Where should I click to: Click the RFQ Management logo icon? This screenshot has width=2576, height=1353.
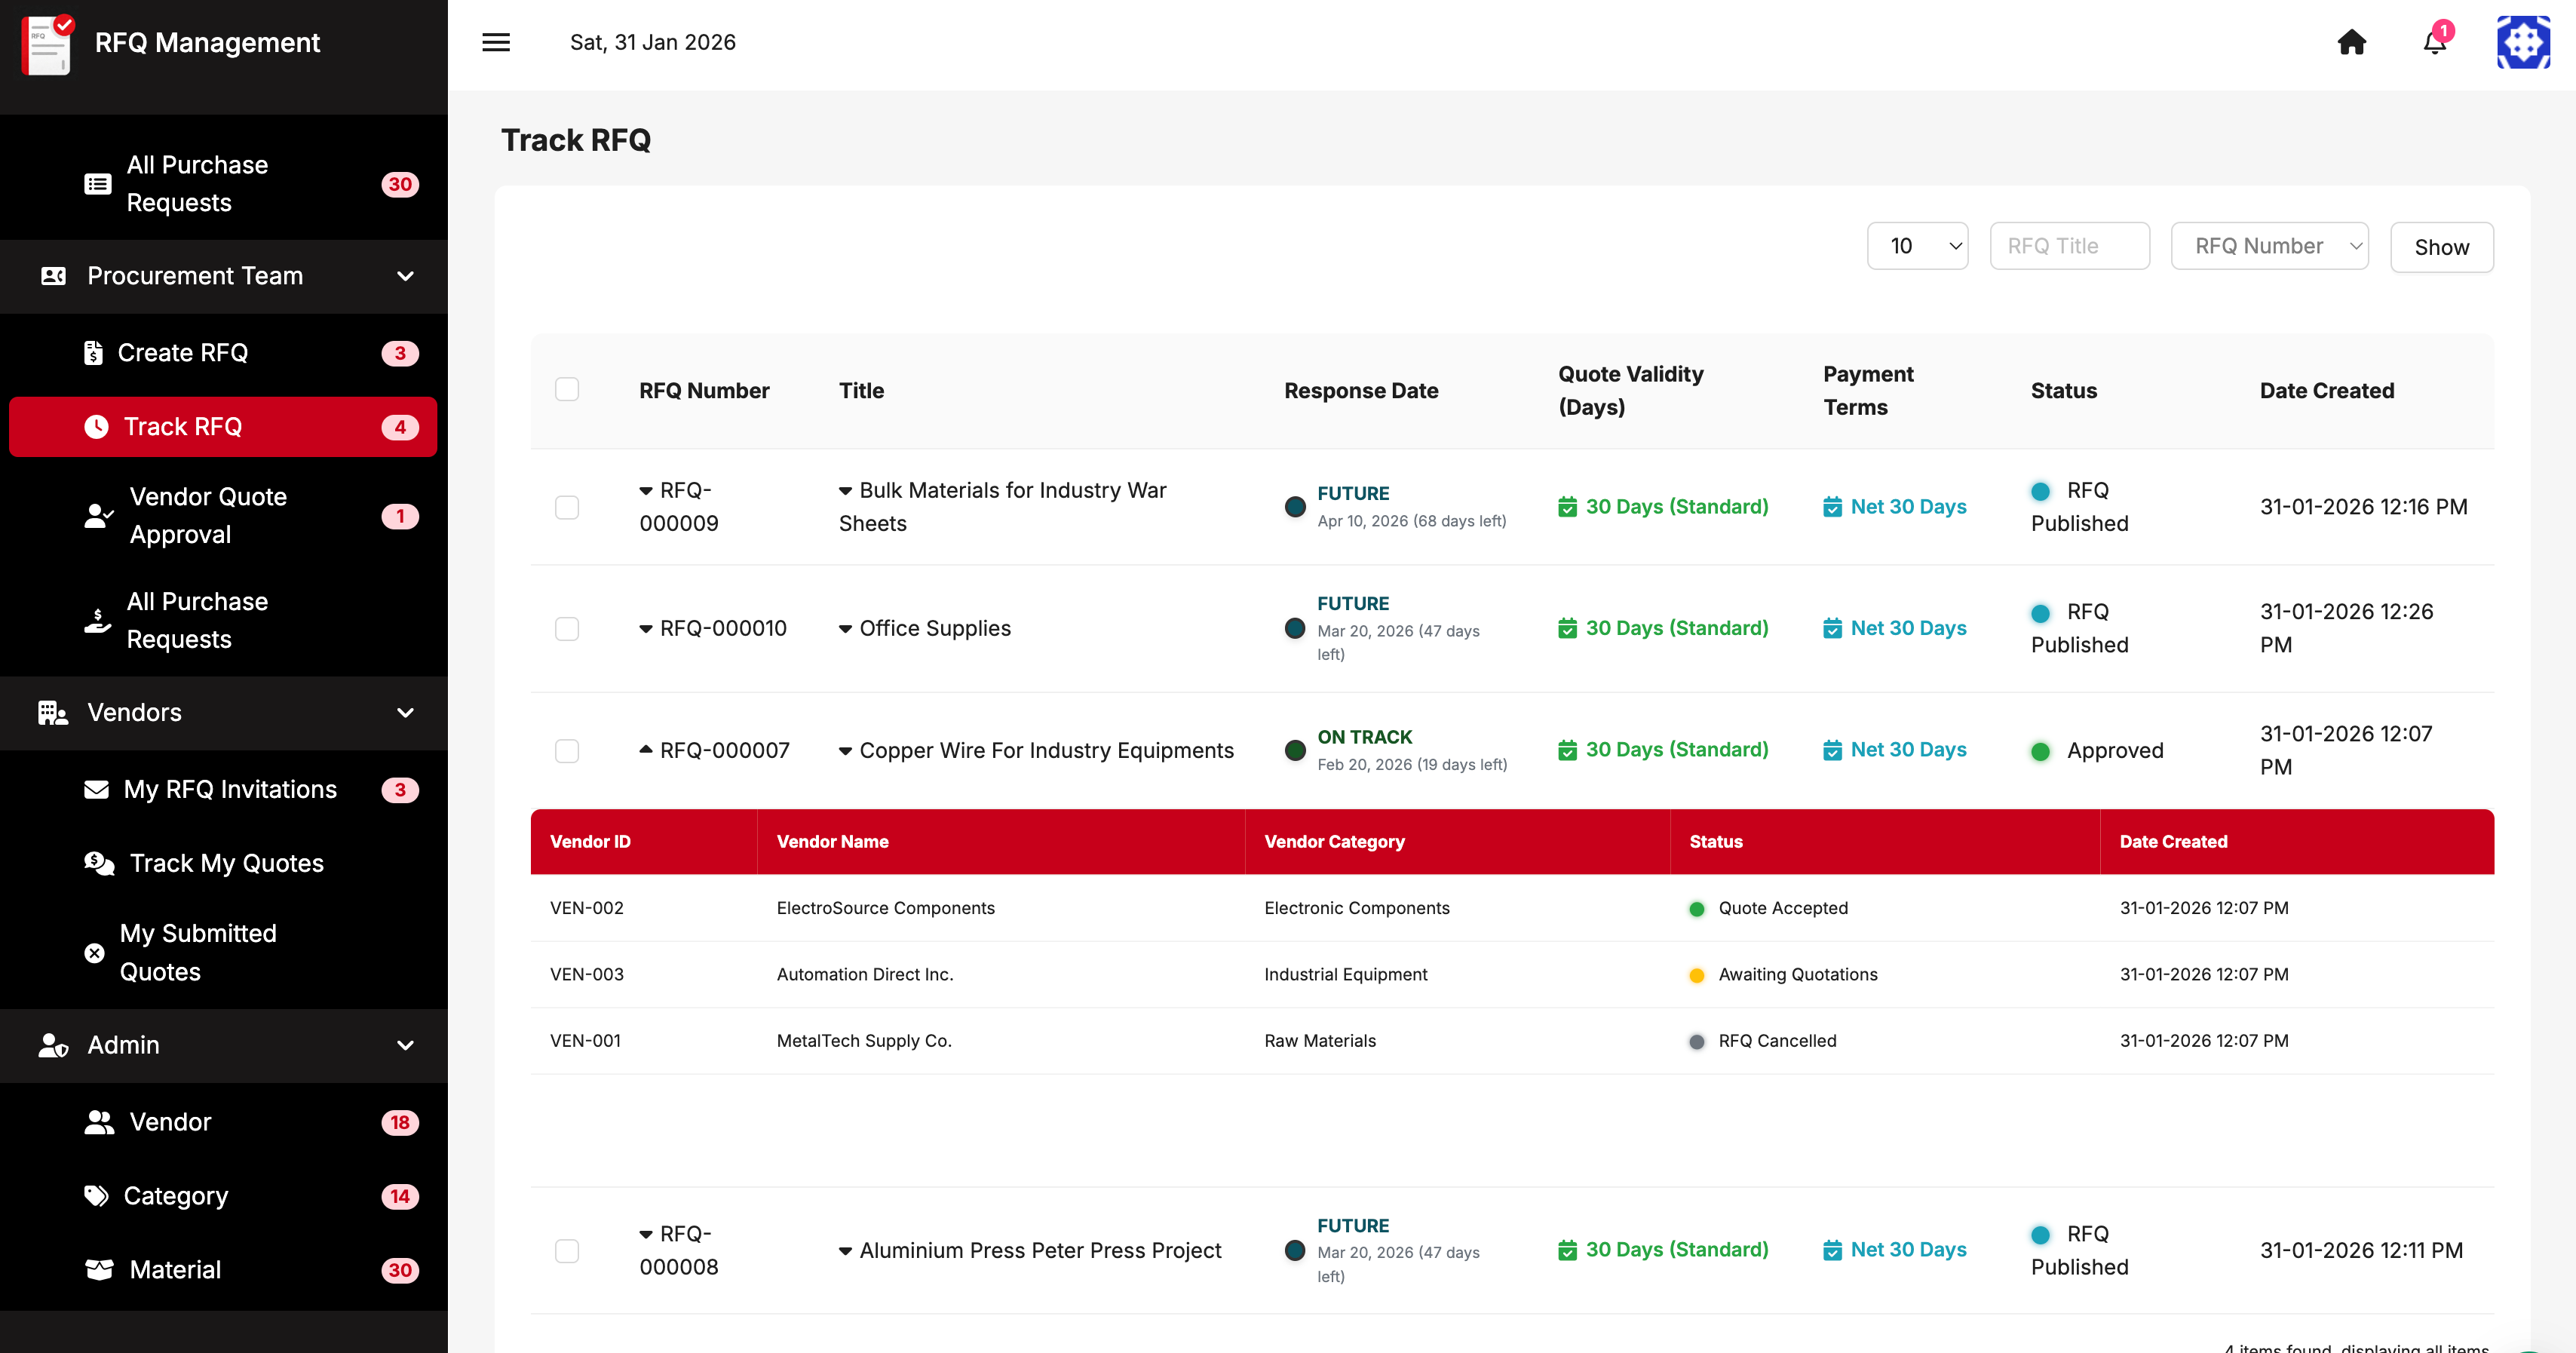pyautogui.click(x=47, y=44)
